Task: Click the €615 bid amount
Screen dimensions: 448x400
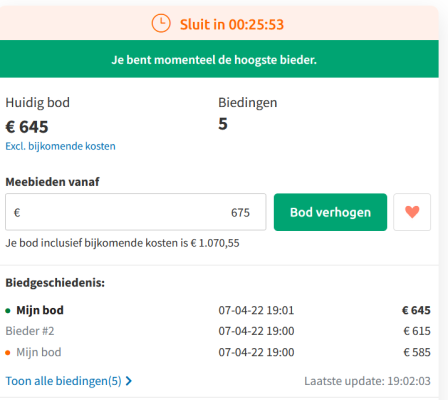Action: 417,331
